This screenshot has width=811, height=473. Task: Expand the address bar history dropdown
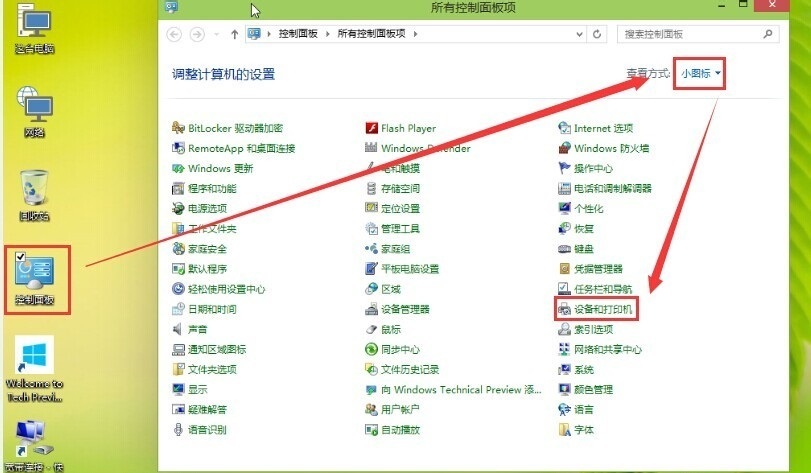point(579,34)
